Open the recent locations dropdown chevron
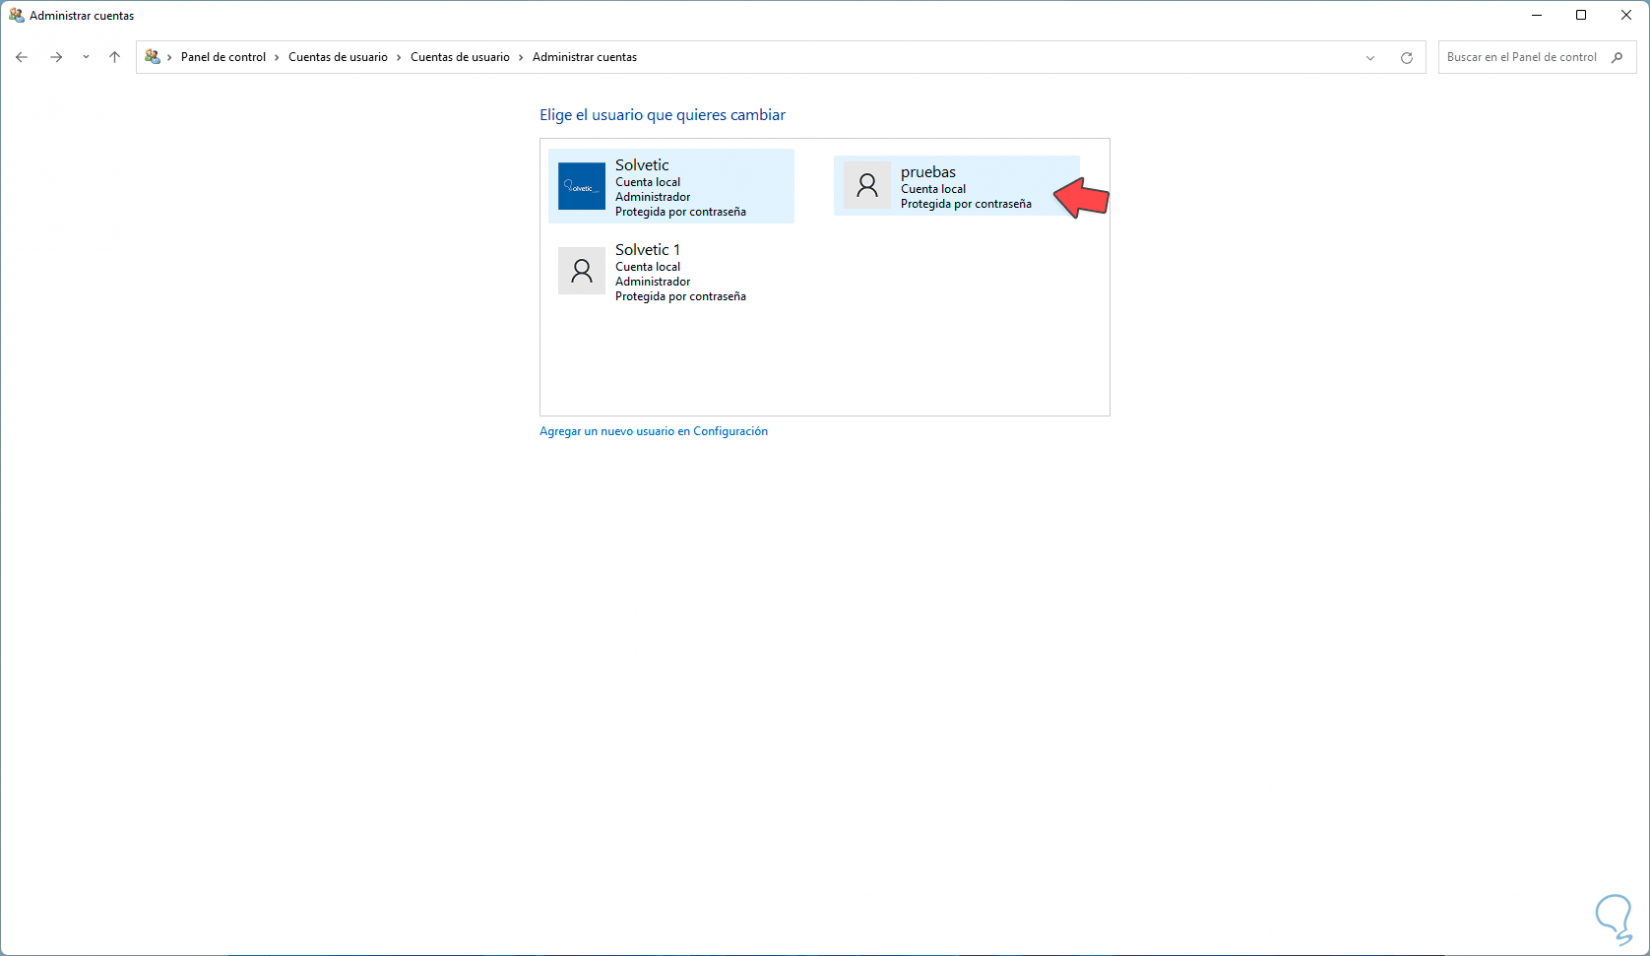This screenshot has height=956, width=1650. pyautogui.click(x=86, y=57)
